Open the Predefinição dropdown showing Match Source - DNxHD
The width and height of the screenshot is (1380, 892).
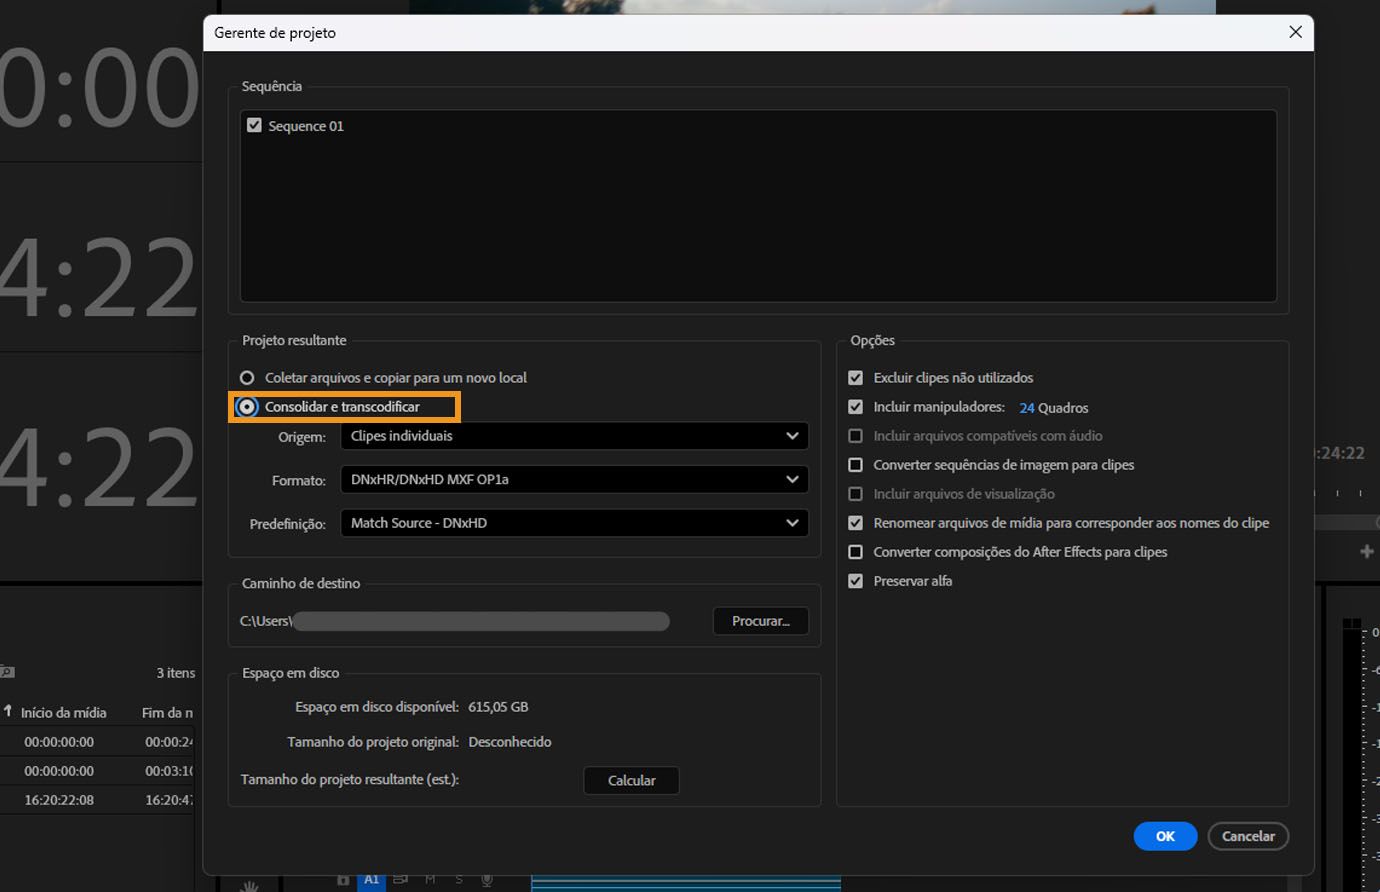(574, 523)
